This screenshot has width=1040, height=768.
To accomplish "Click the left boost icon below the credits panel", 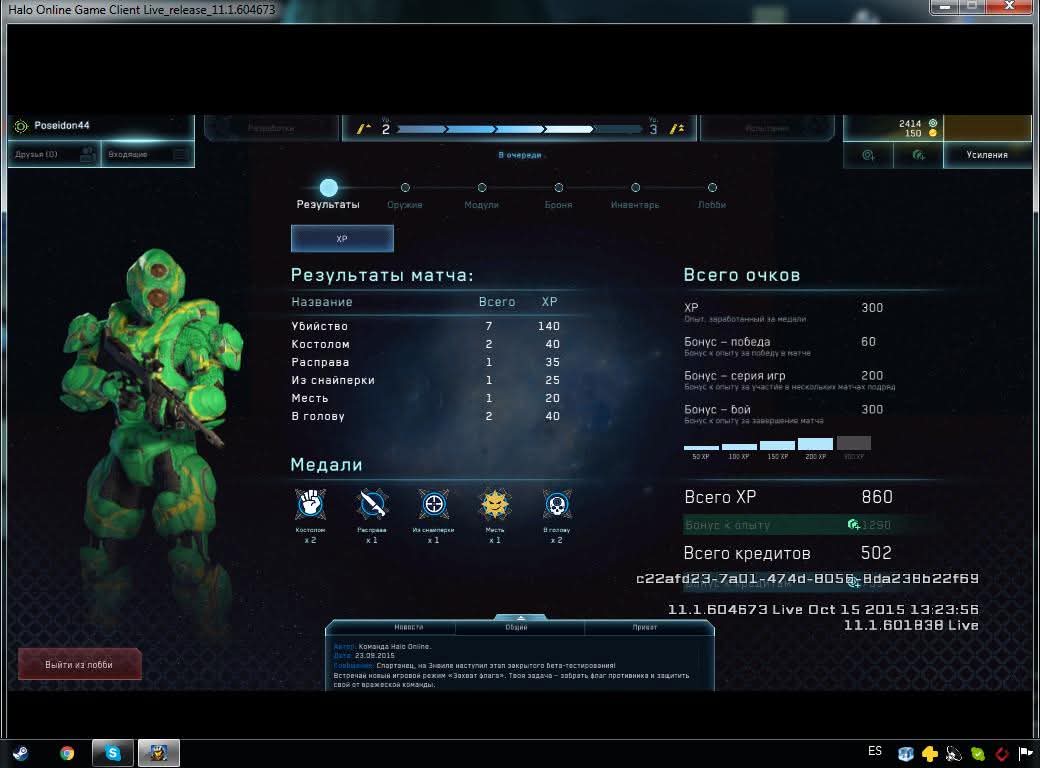I will click(x=868, y=155).
